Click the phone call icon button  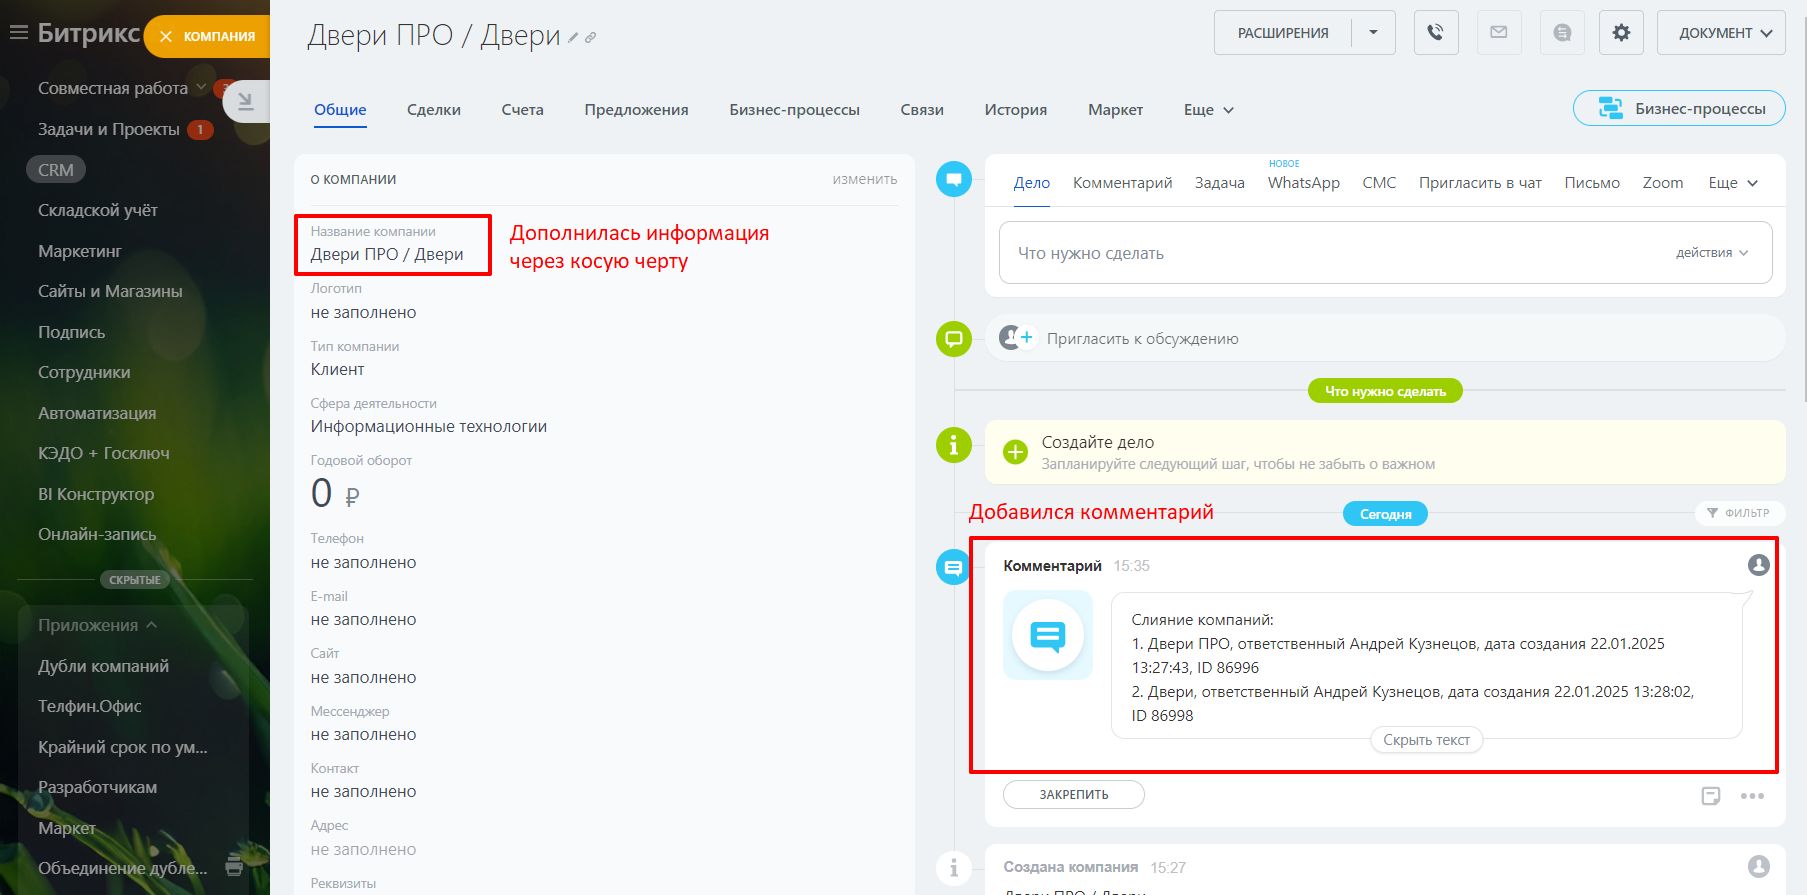pos(1436,33)
